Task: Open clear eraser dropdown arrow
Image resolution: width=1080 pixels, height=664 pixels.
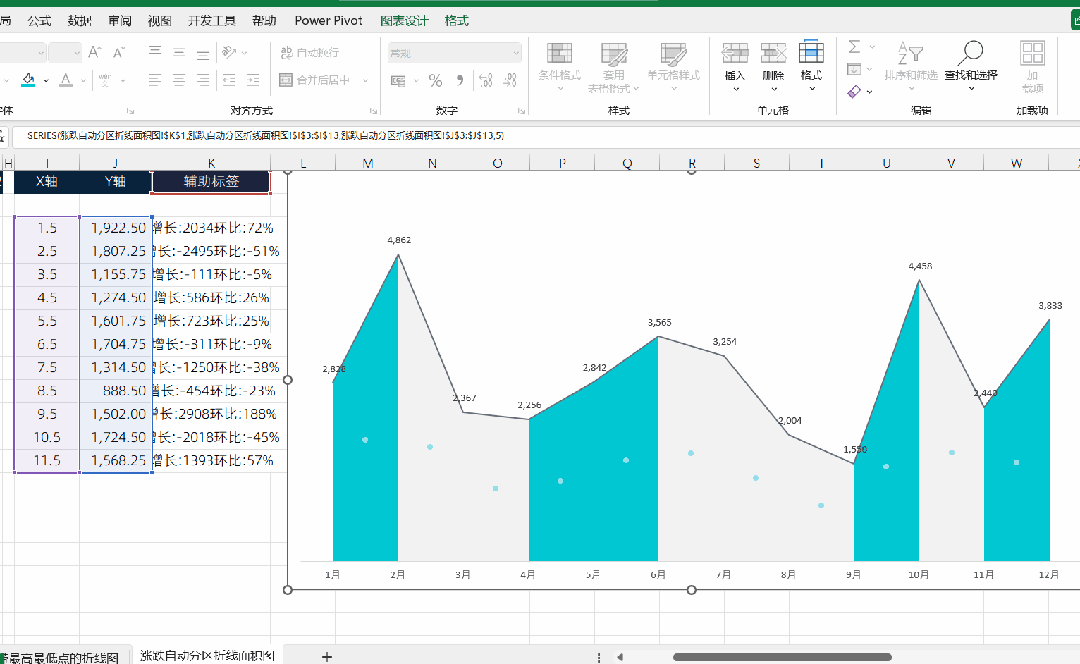Action: tap(869, 92)
